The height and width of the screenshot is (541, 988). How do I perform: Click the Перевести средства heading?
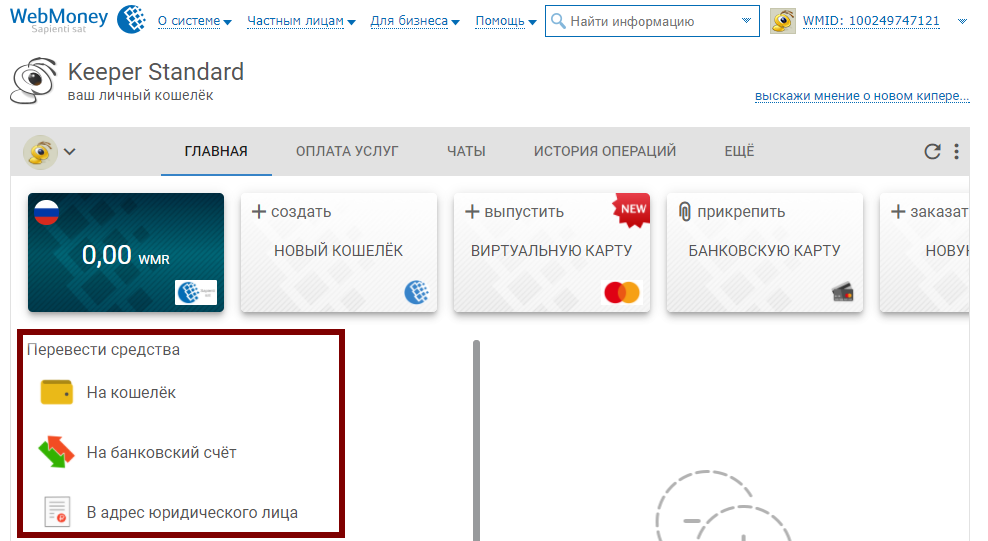(x=103, y=350)
